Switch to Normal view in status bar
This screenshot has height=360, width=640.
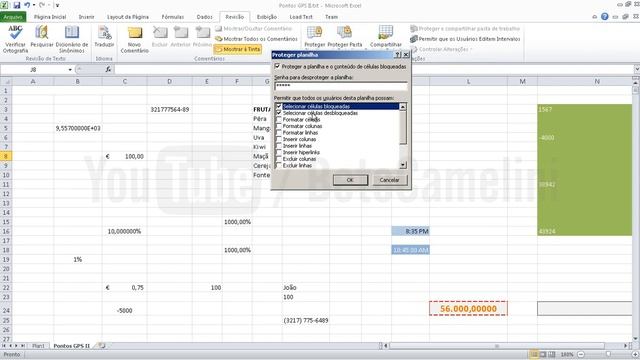[x=534, y=354]
